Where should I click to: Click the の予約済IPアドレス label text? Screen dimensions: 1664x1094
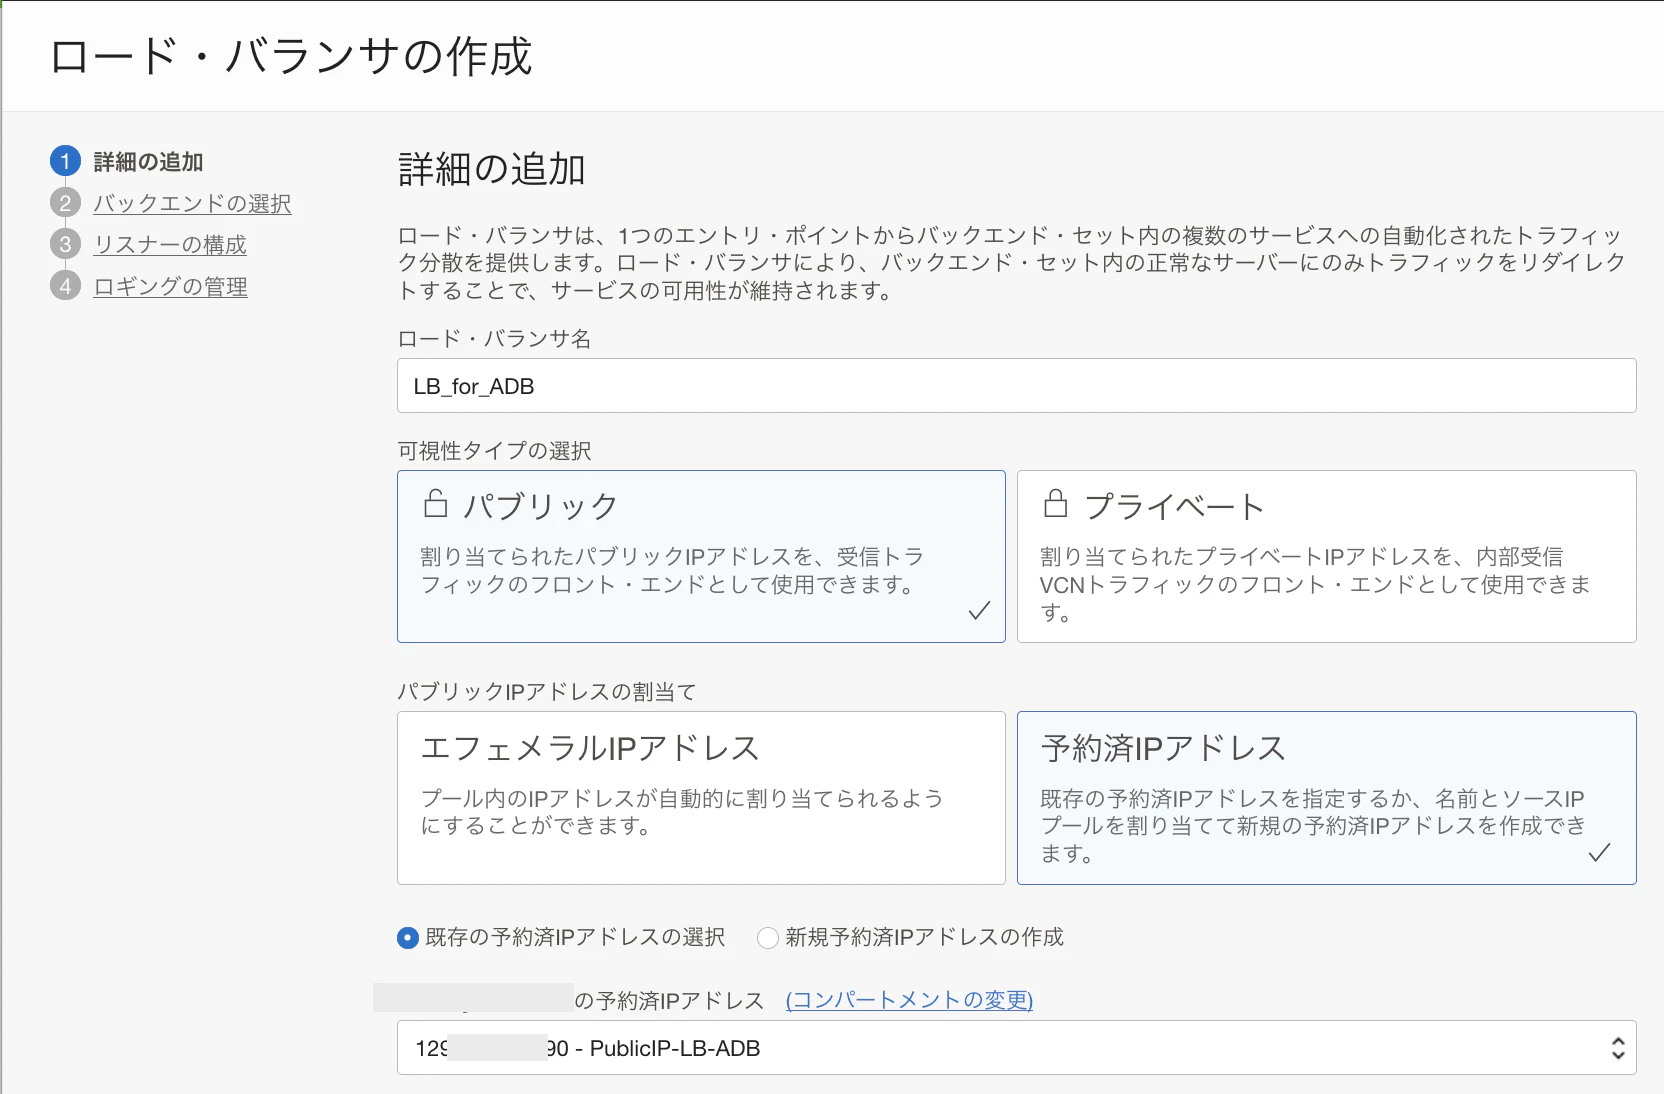point(669,1000)
